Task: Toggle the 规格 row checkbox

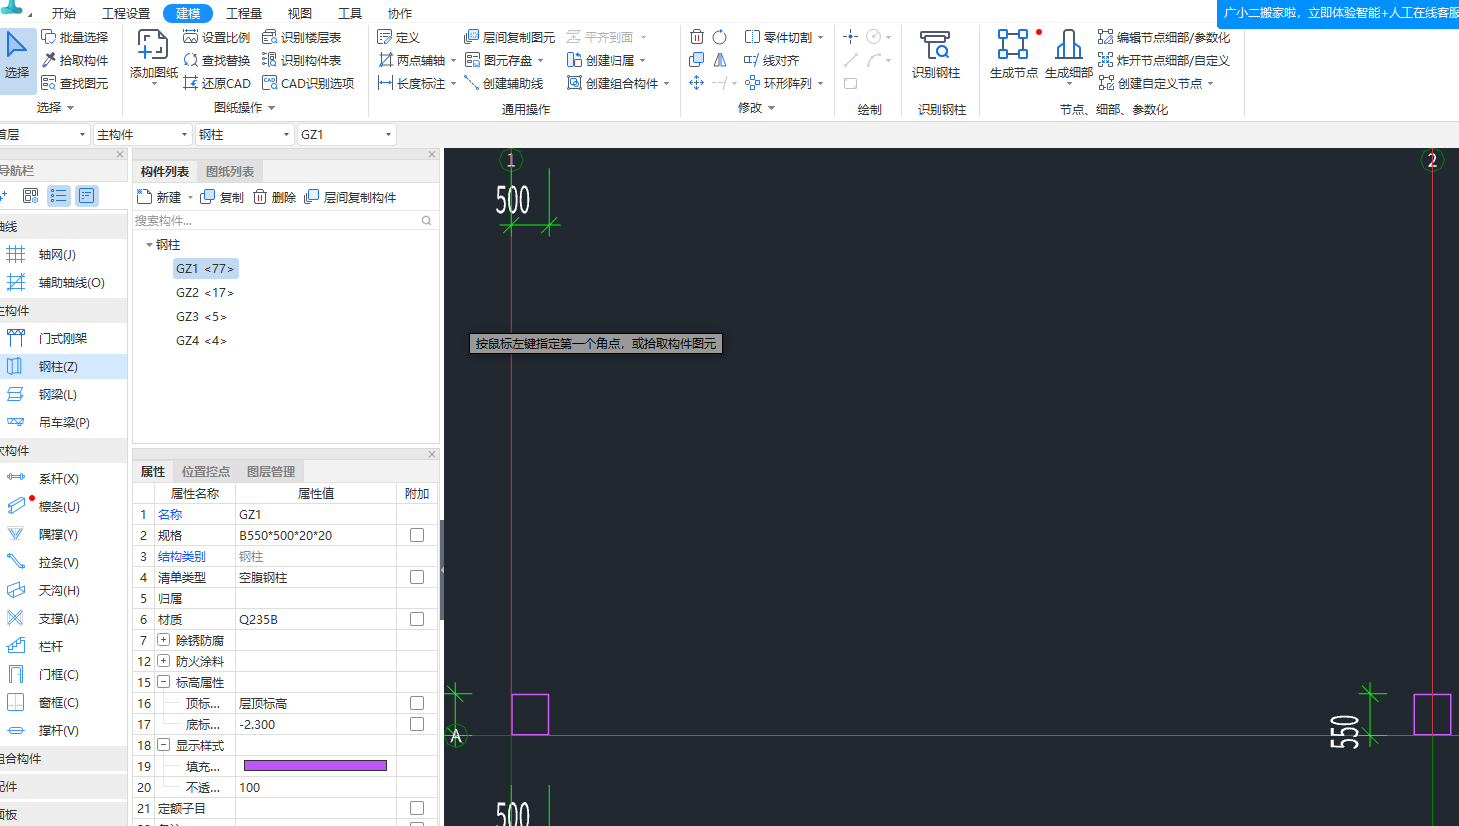Action: click(x=417, y=535)
